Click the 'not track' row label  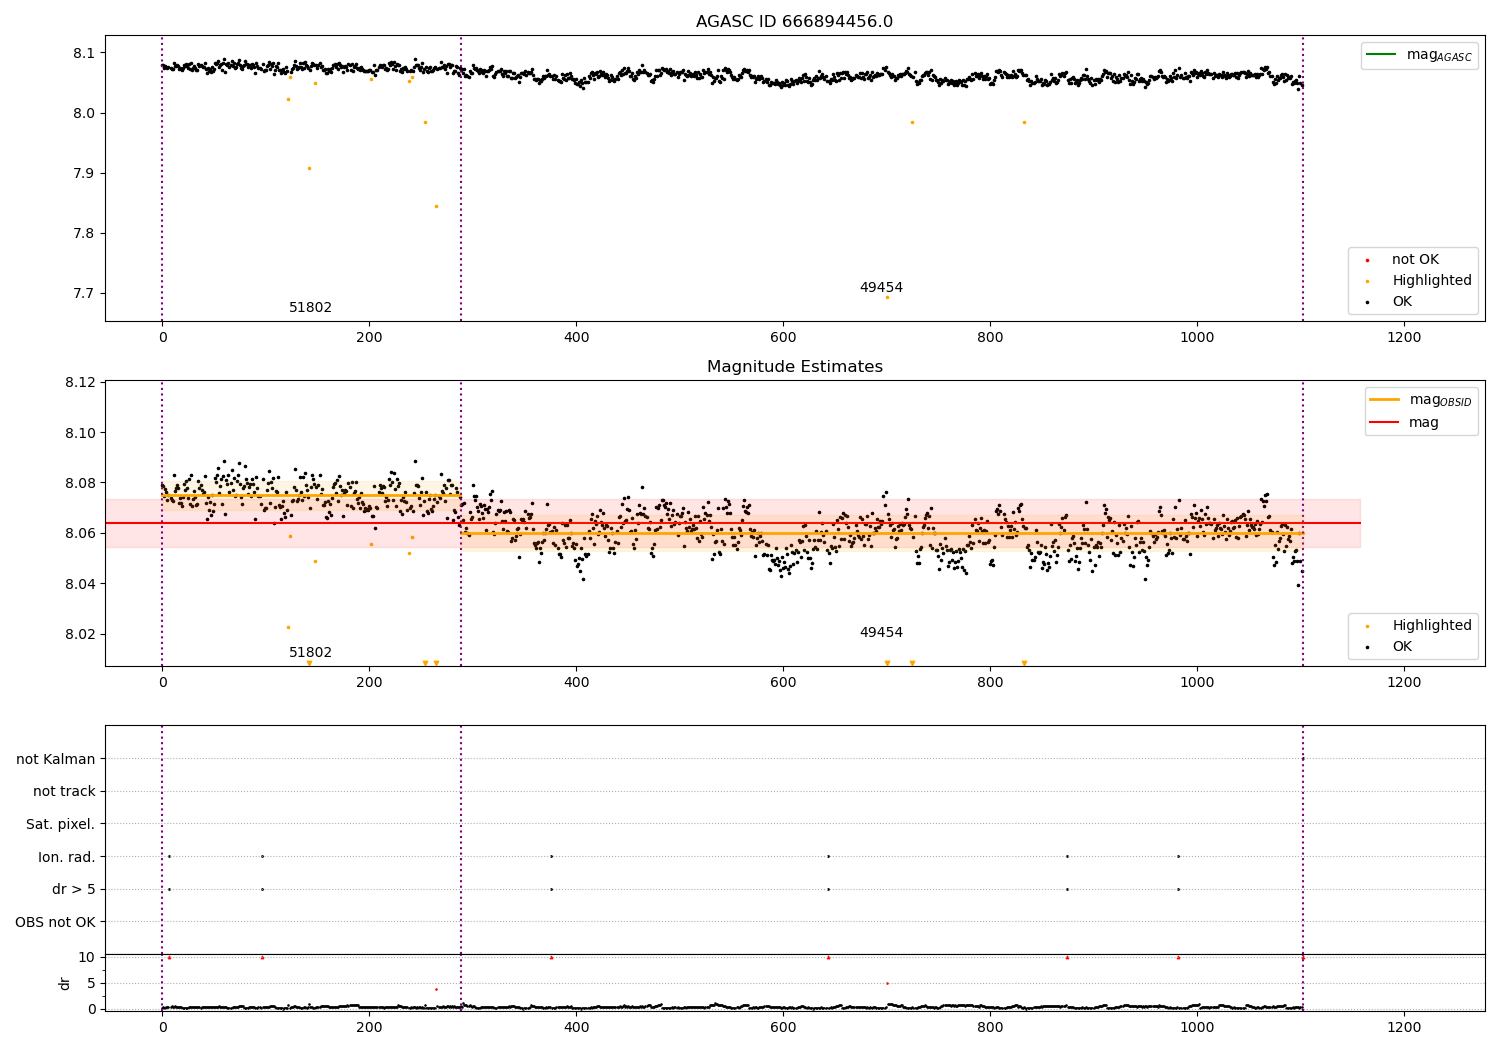coord(64,792)
